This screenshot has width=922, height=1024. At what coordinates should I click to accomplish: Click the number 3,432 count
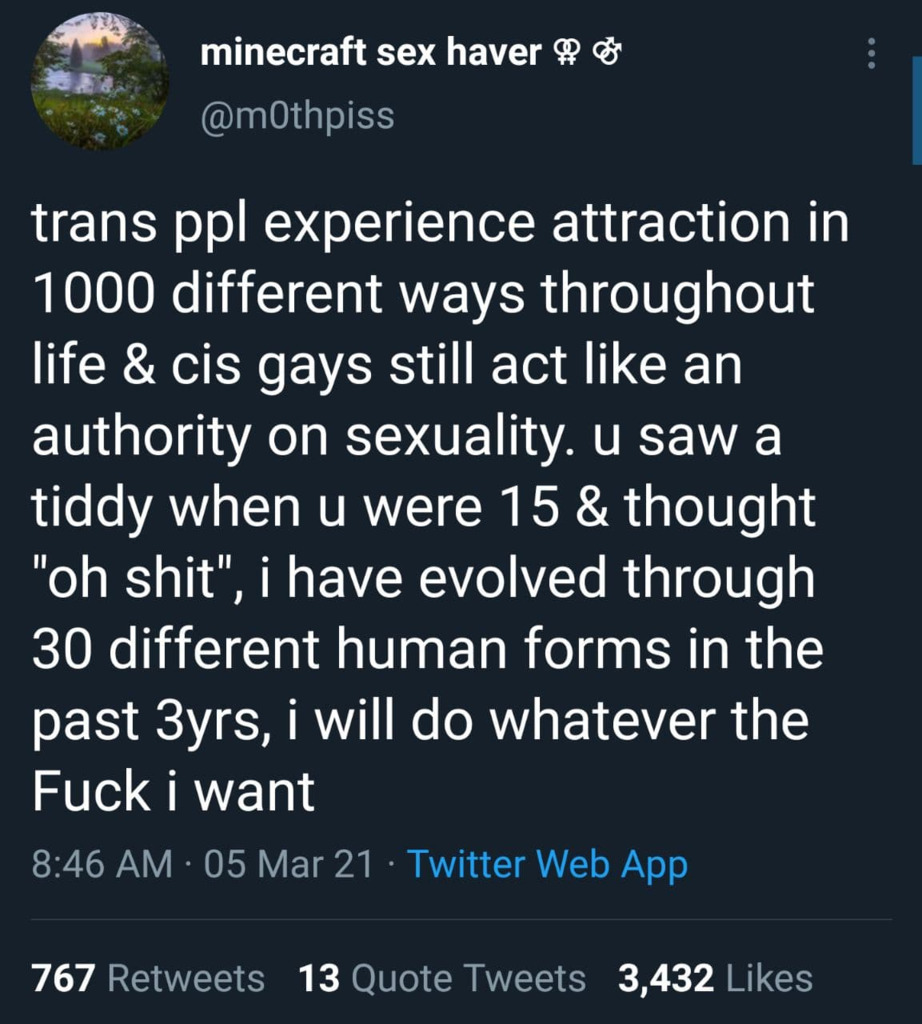point(666,978)
